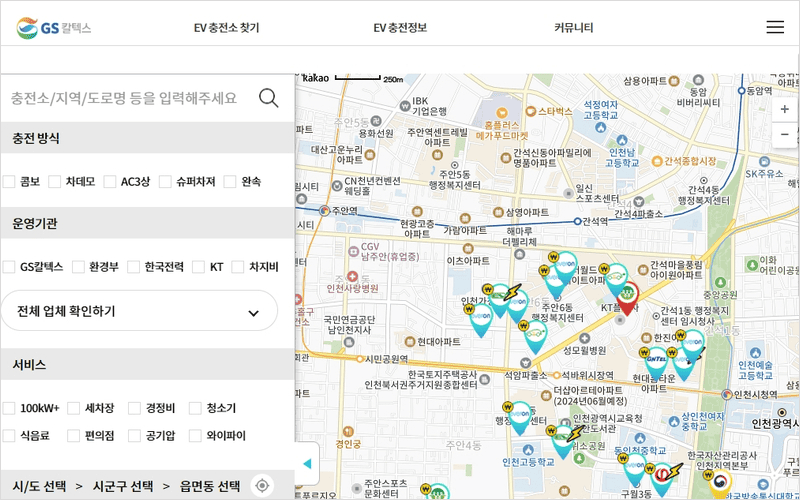Tick the KT operator checkbox

pos(198,267)
